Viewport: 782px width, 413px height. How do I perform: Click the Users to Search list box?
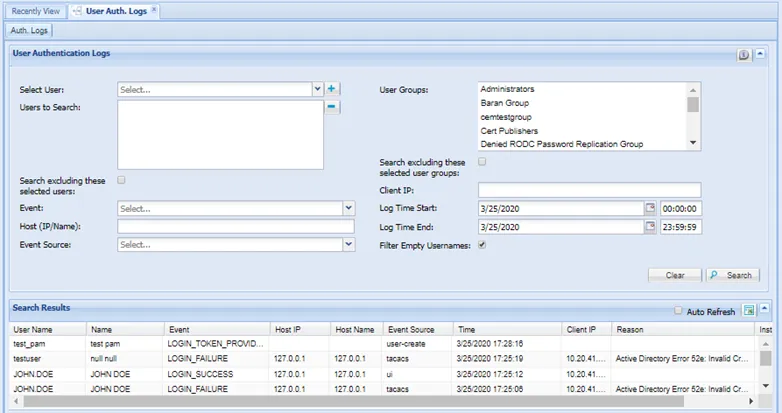point(220,135)
